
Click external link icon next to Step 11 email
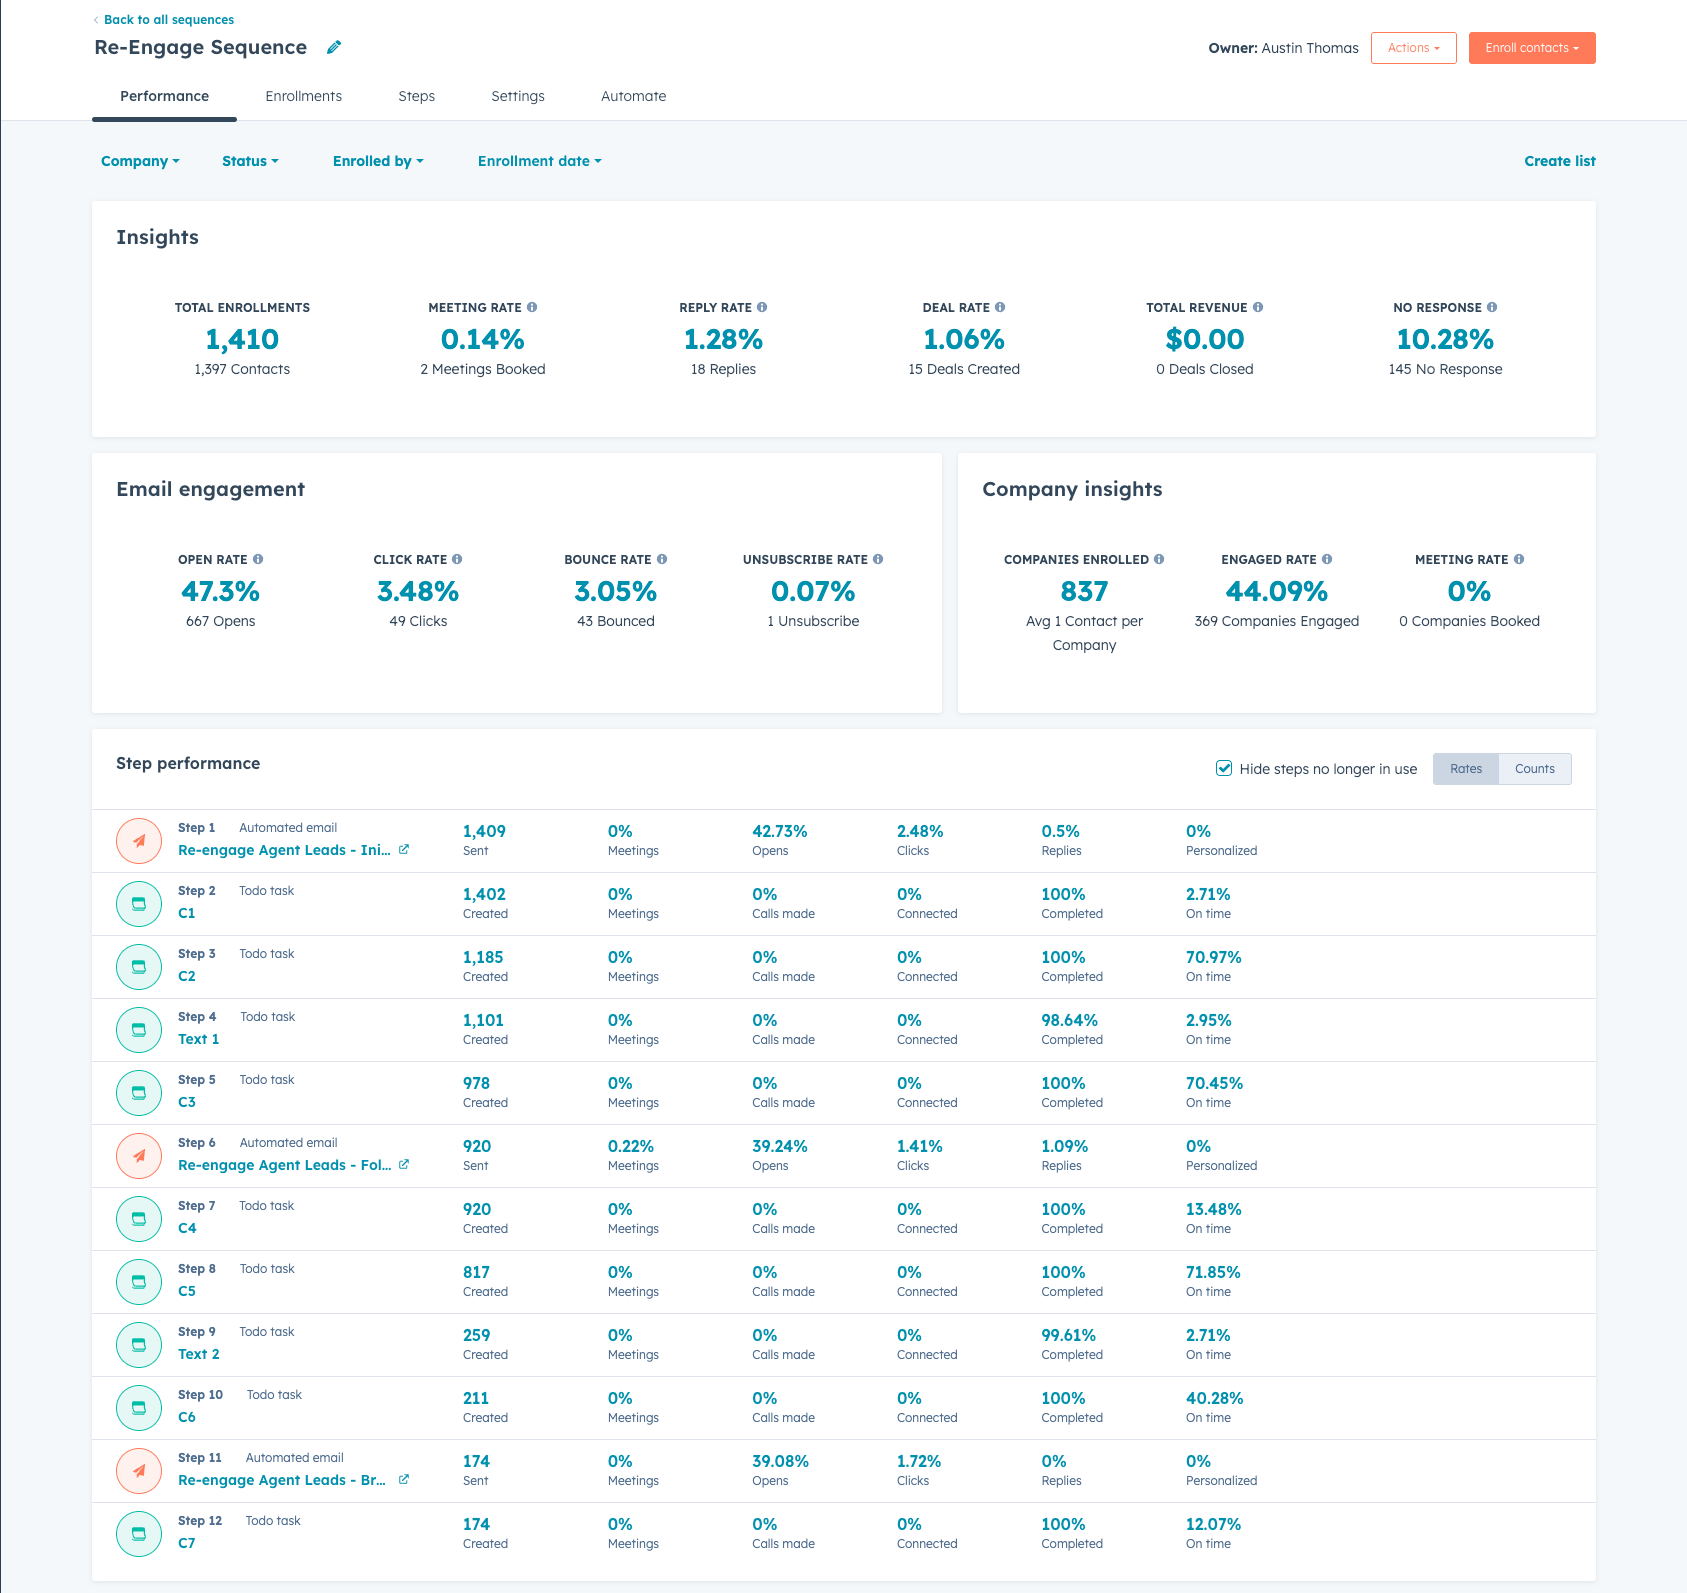(404, 1479)
